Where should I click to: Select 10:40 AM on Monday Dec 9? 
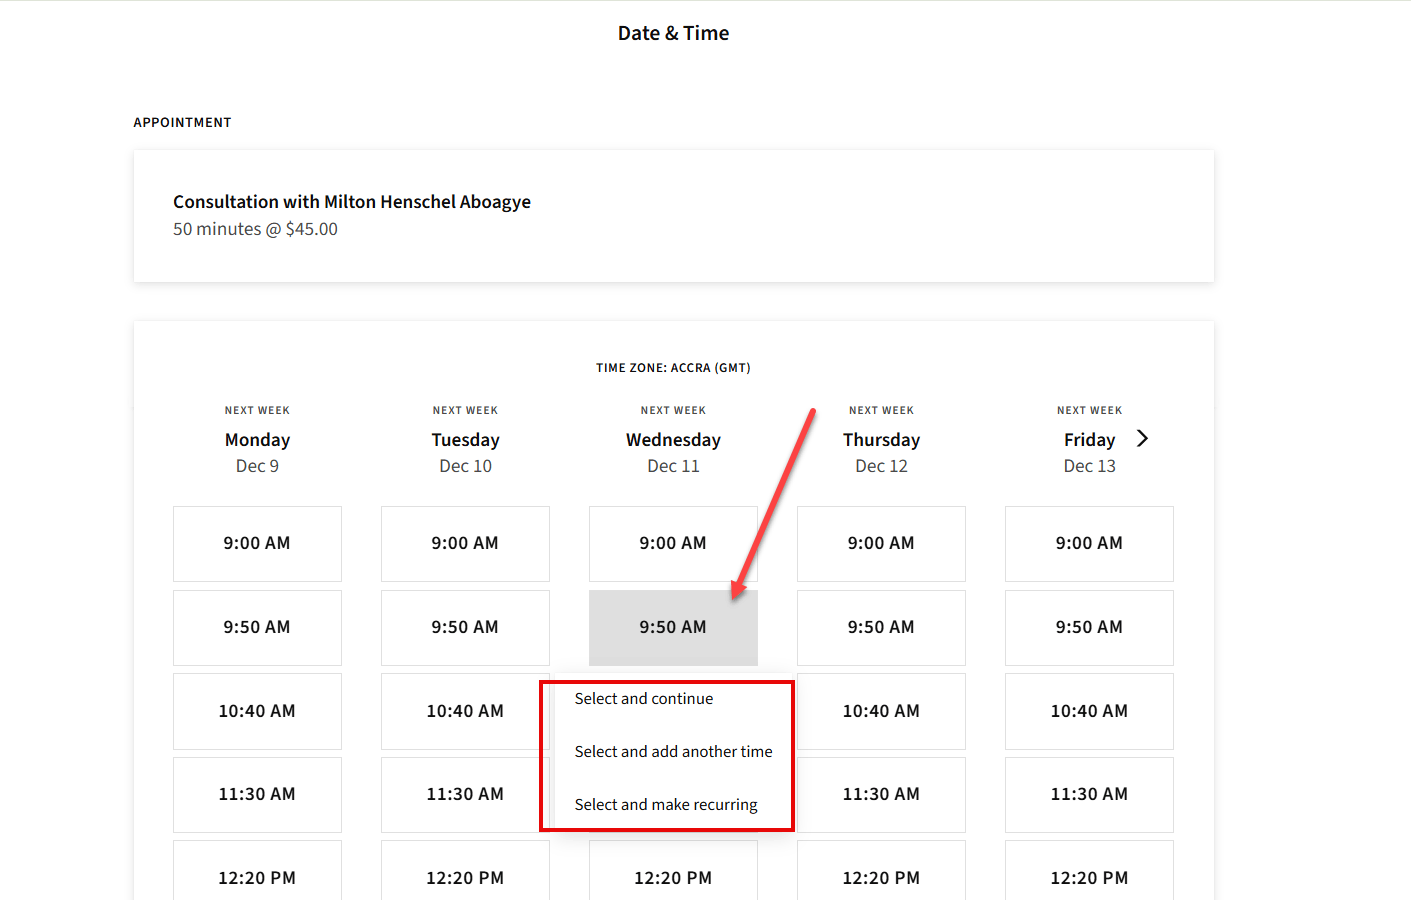point(257,711)
